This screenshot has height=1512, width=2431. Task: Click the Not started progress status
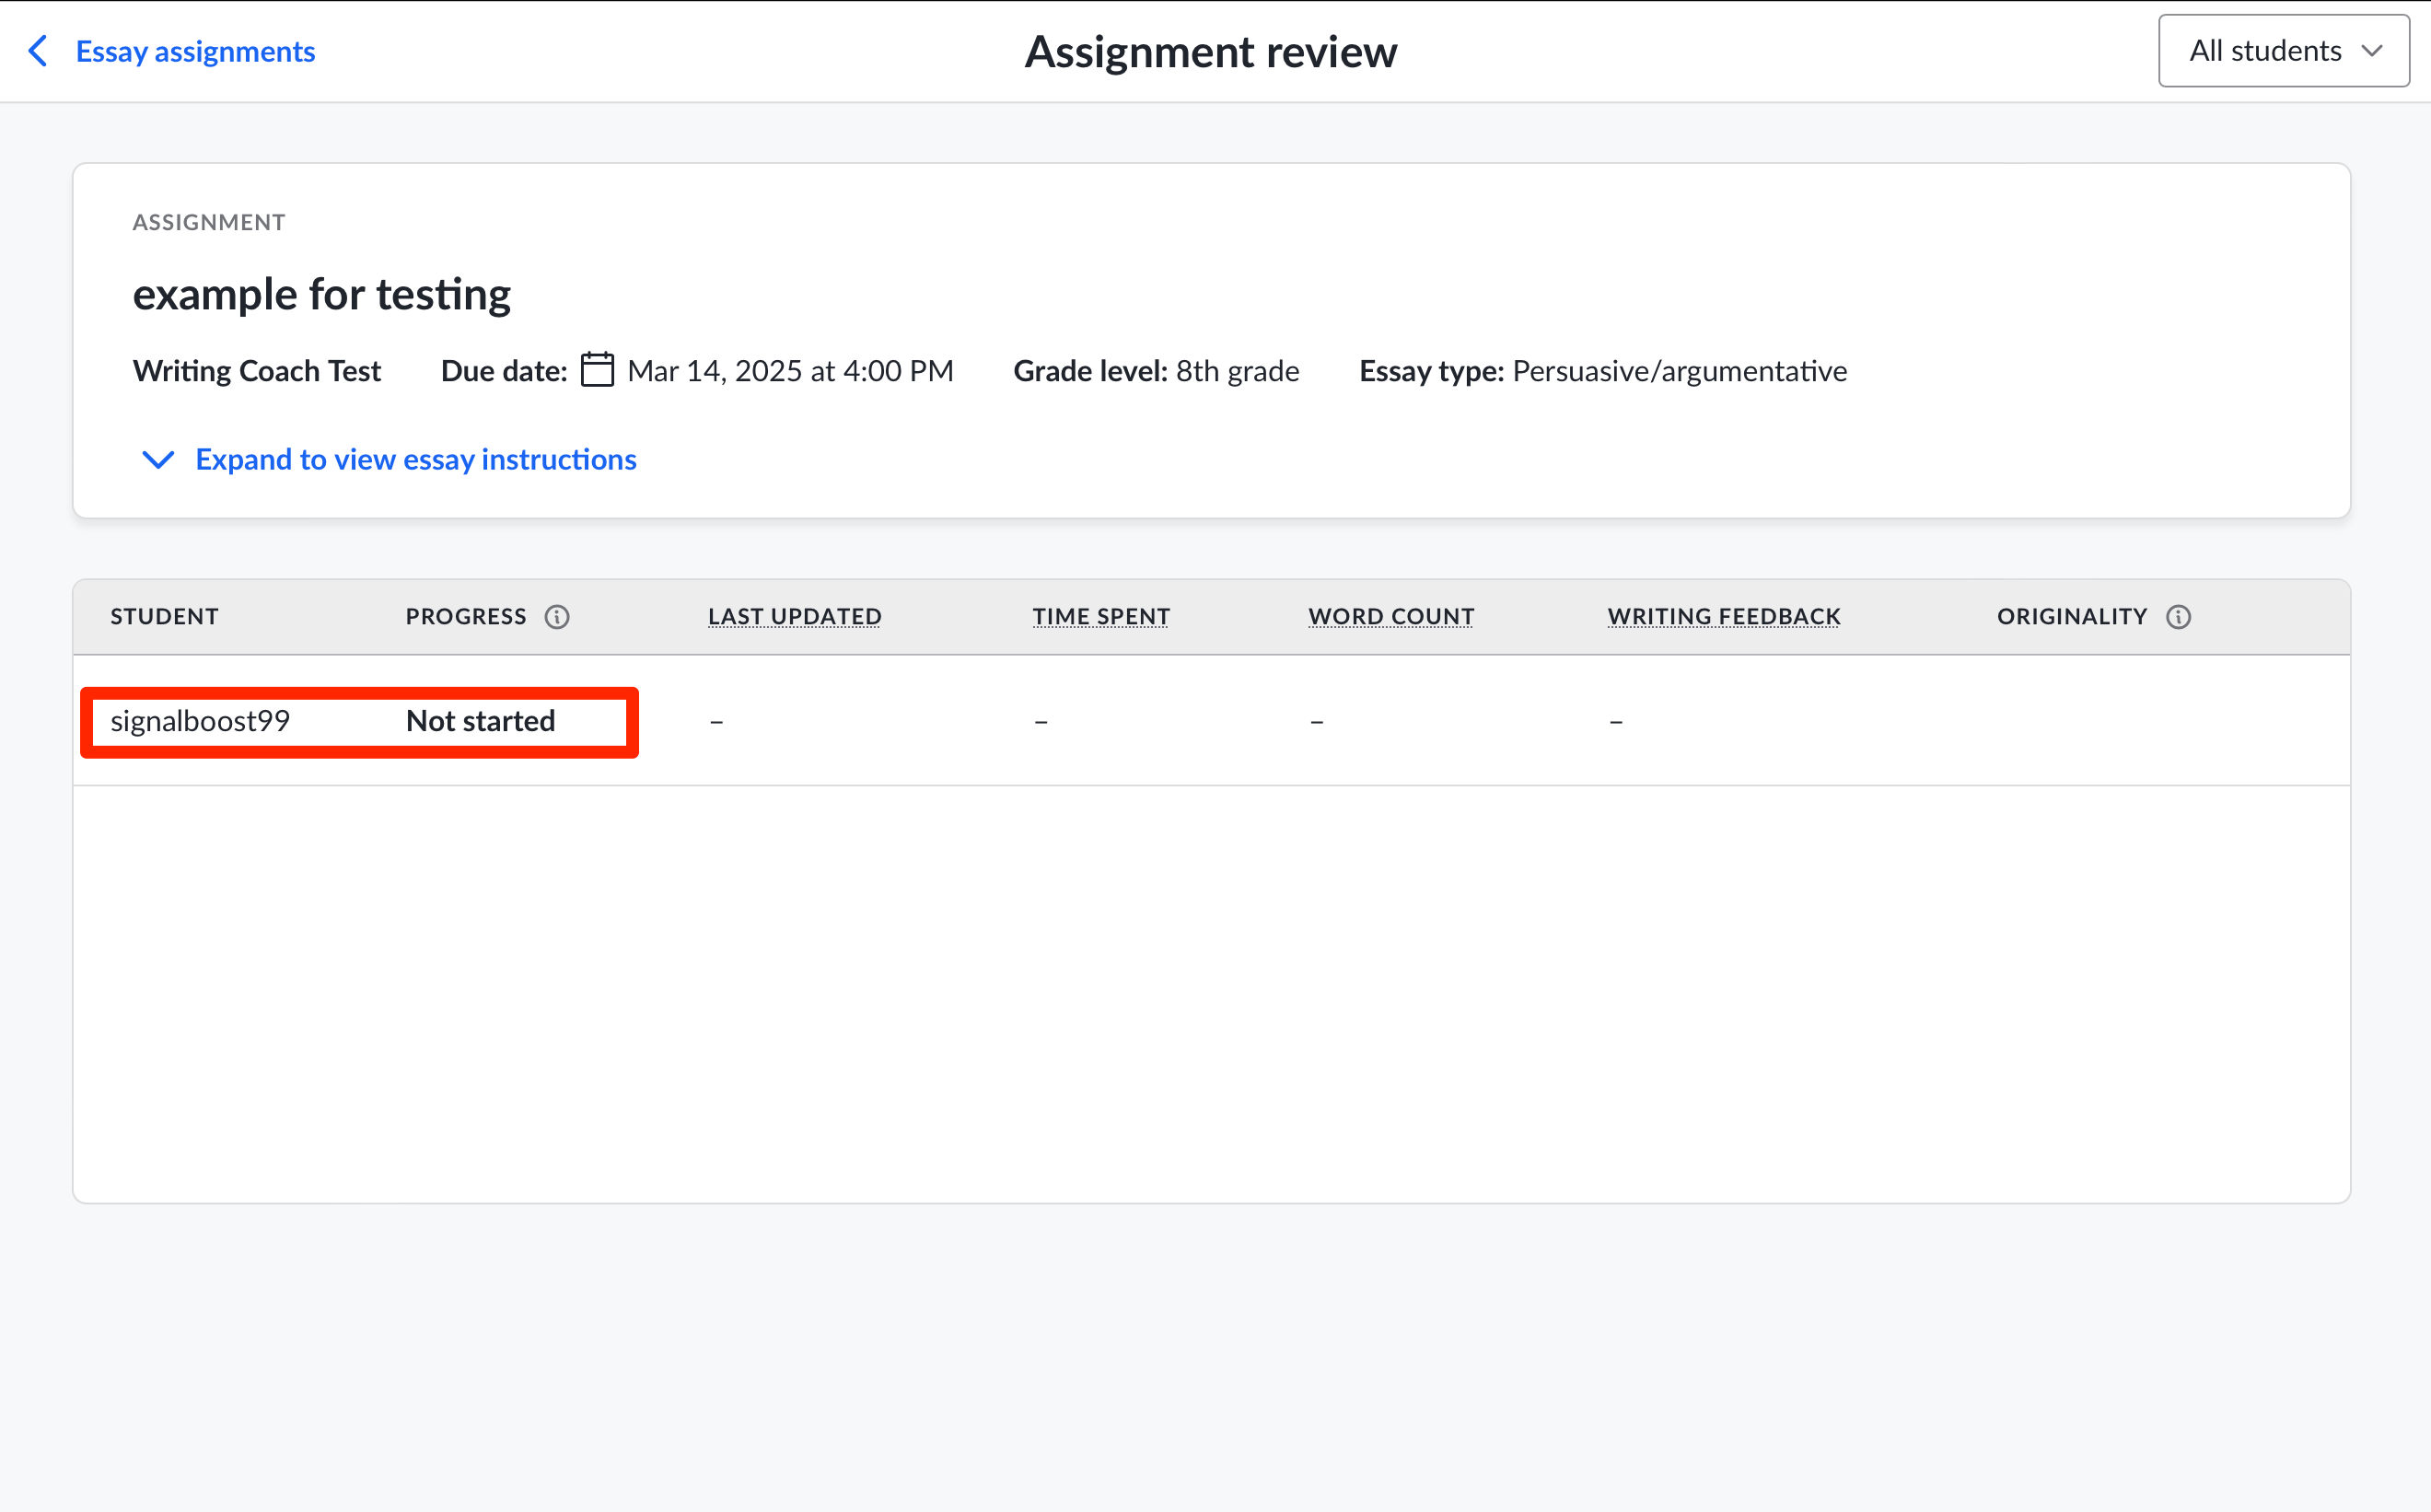(x=481, y=721)
